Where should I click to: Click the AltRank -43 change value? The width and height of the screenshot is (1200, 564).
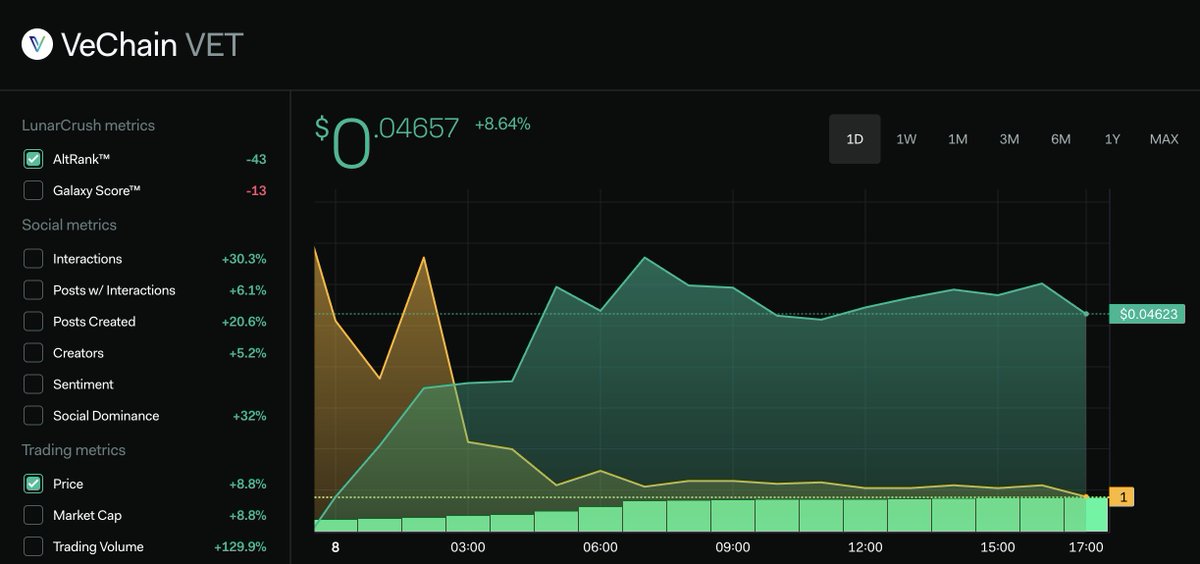(256, 159)
